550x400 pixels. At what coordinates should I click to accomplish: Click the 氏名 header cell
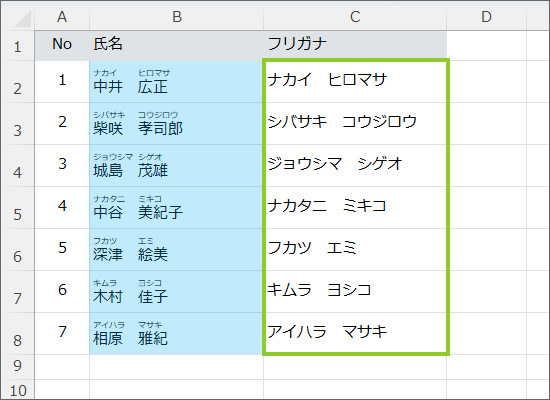pos(176,46)
